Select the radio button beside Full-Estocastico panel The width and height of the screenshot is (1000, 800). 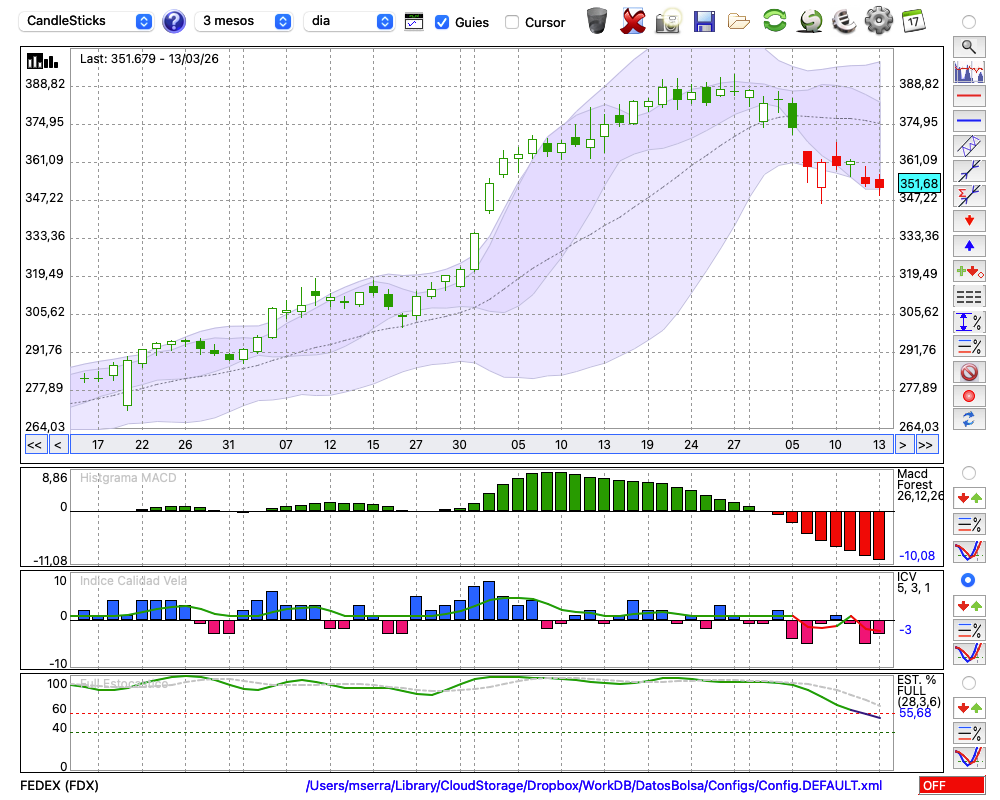point(967,683)
